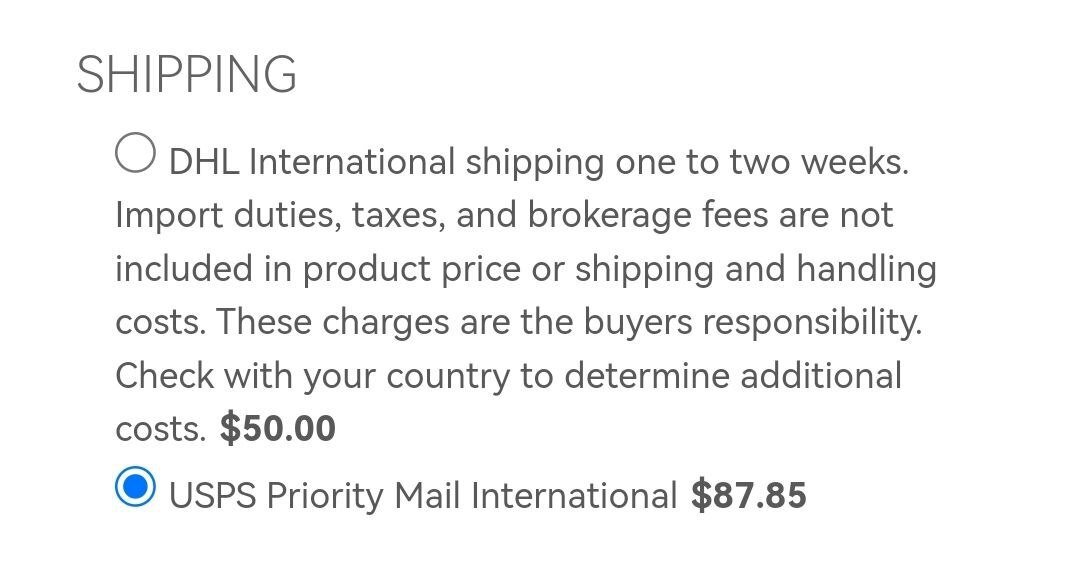Click the 'DHL' word in the first option
This screenshot has width=1080, height=566.
[204, 163]
